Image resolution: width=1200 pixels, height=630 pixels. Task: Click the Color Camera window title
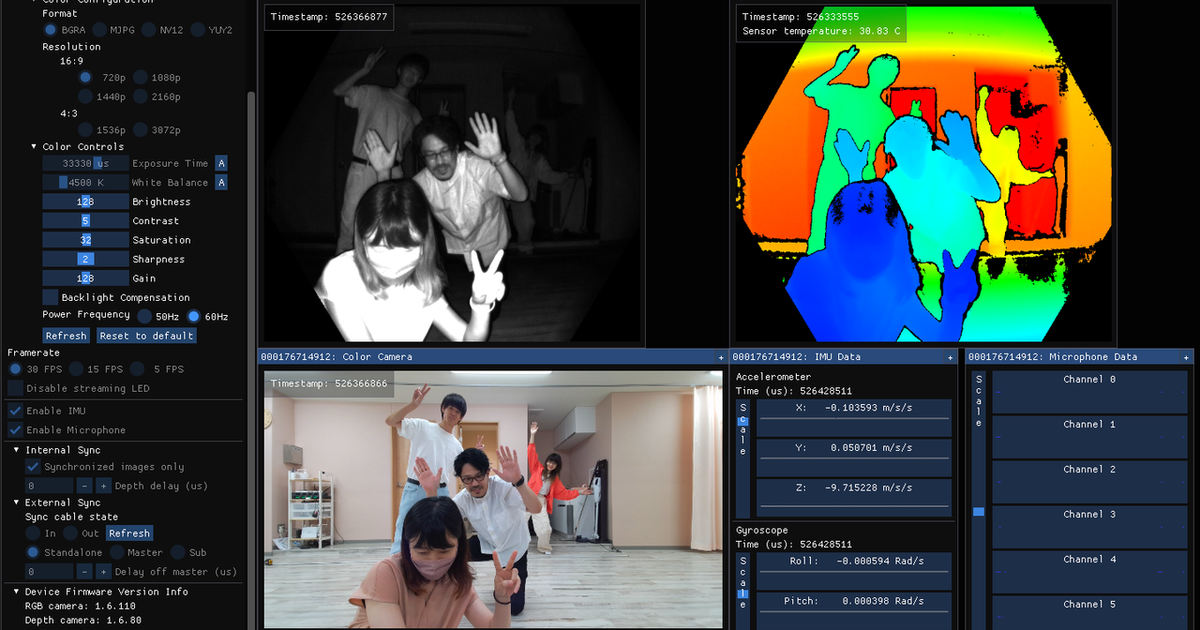click(336, 357)
